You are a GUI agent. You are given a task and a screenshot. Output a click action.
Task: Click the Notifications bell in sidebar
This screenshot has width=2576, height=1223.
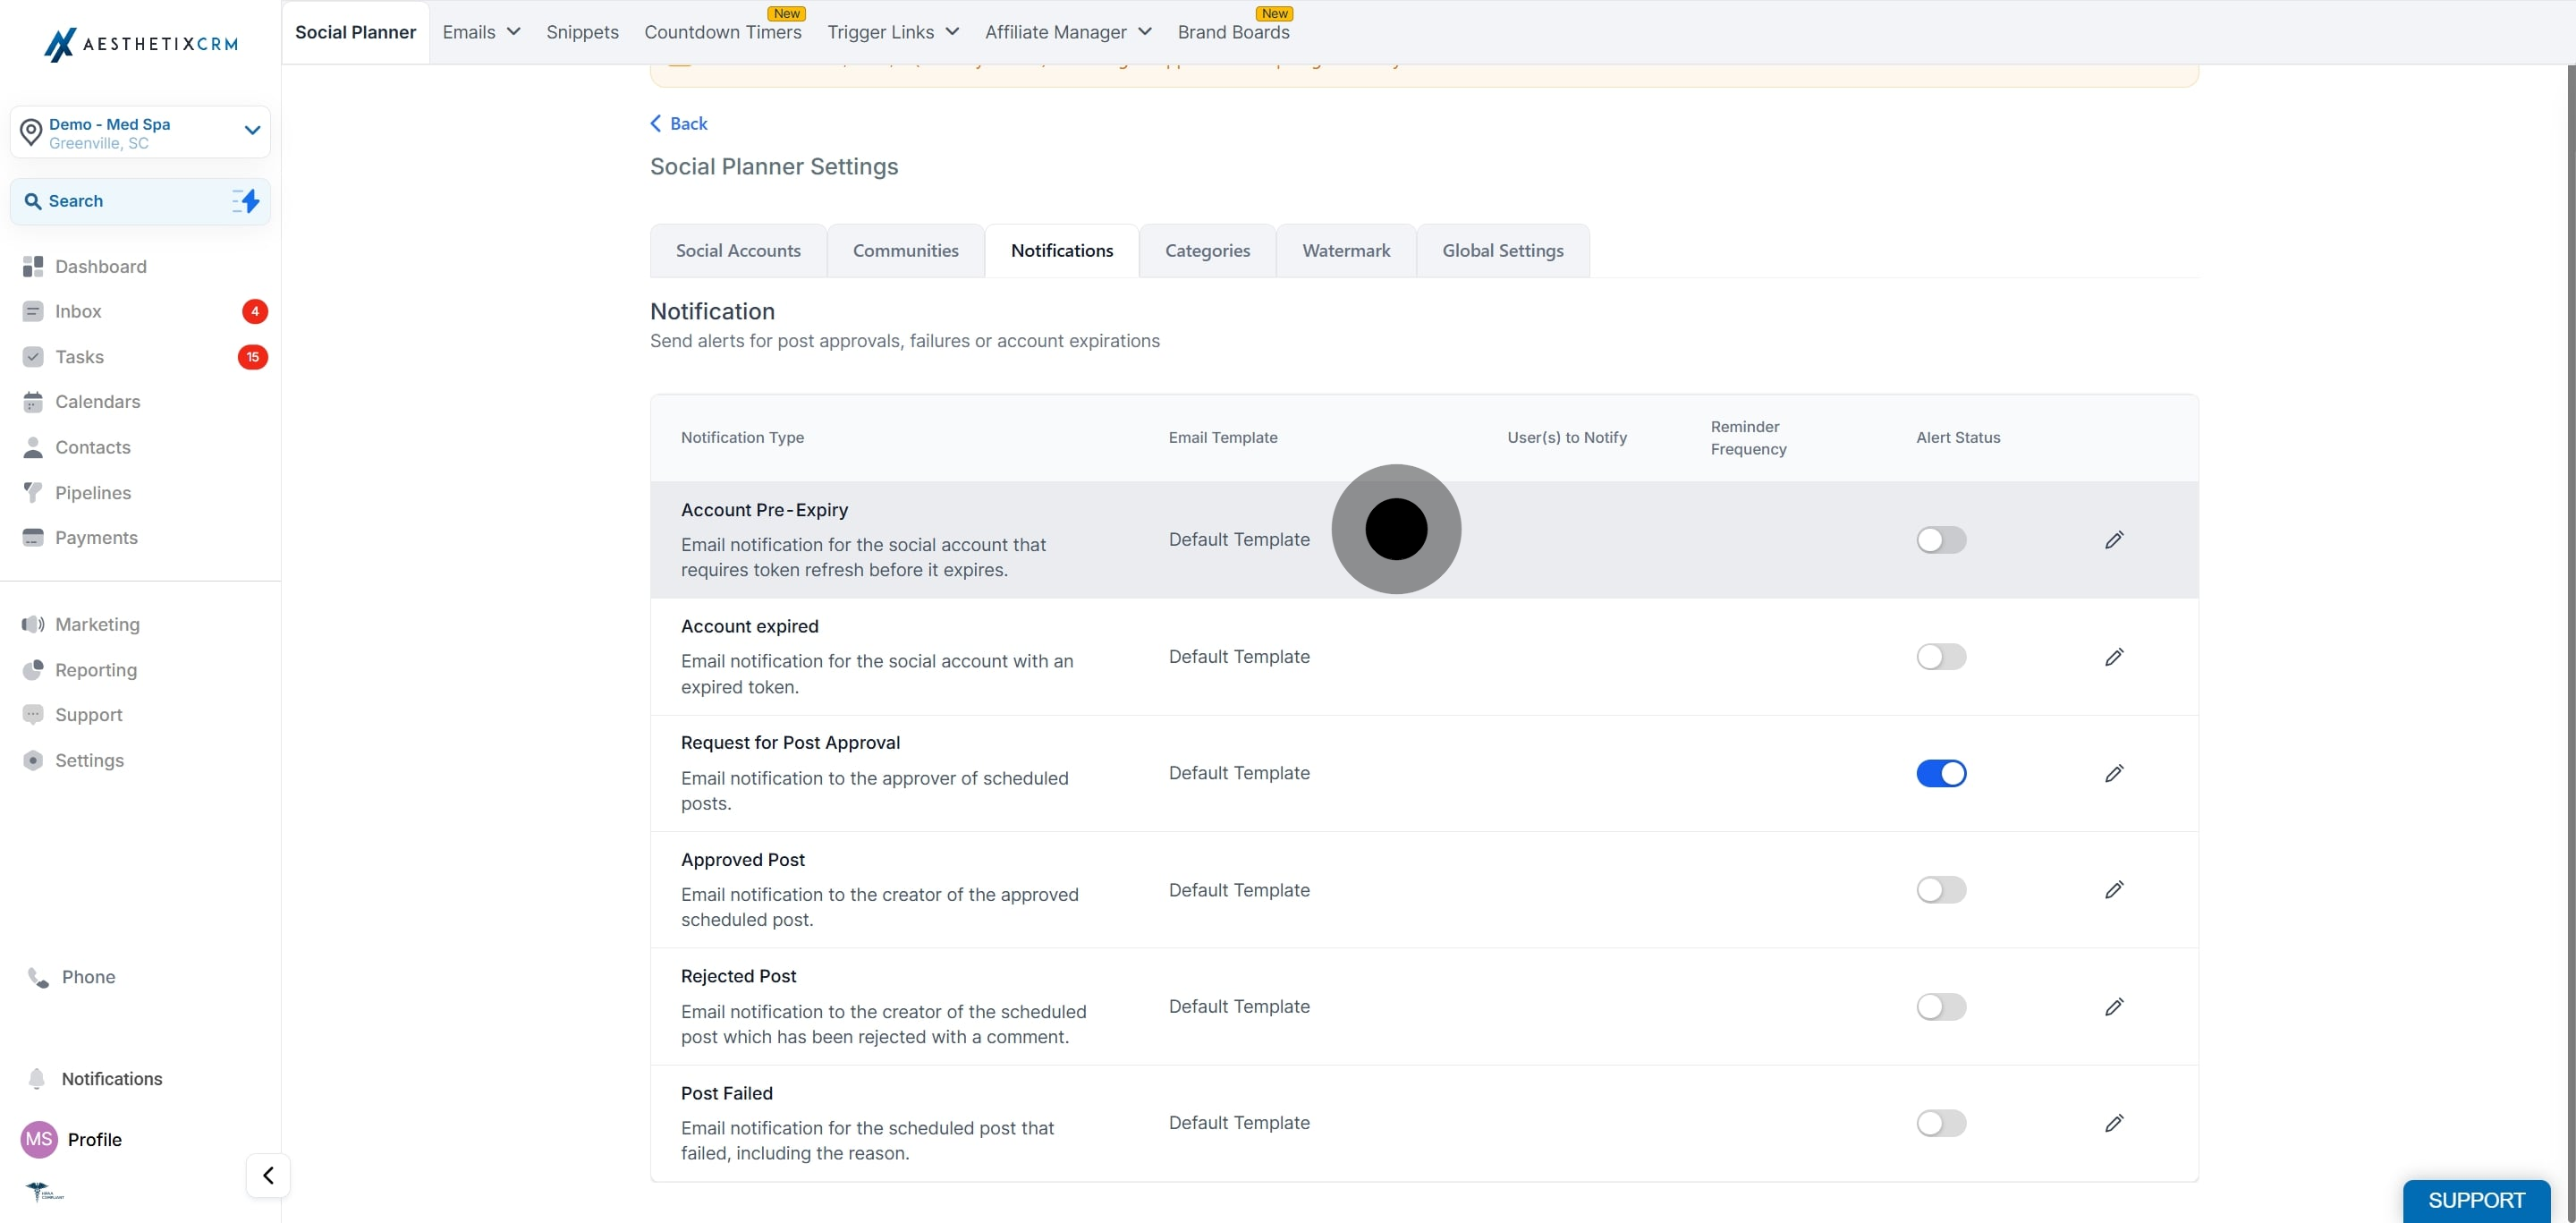click(37, 1079)
